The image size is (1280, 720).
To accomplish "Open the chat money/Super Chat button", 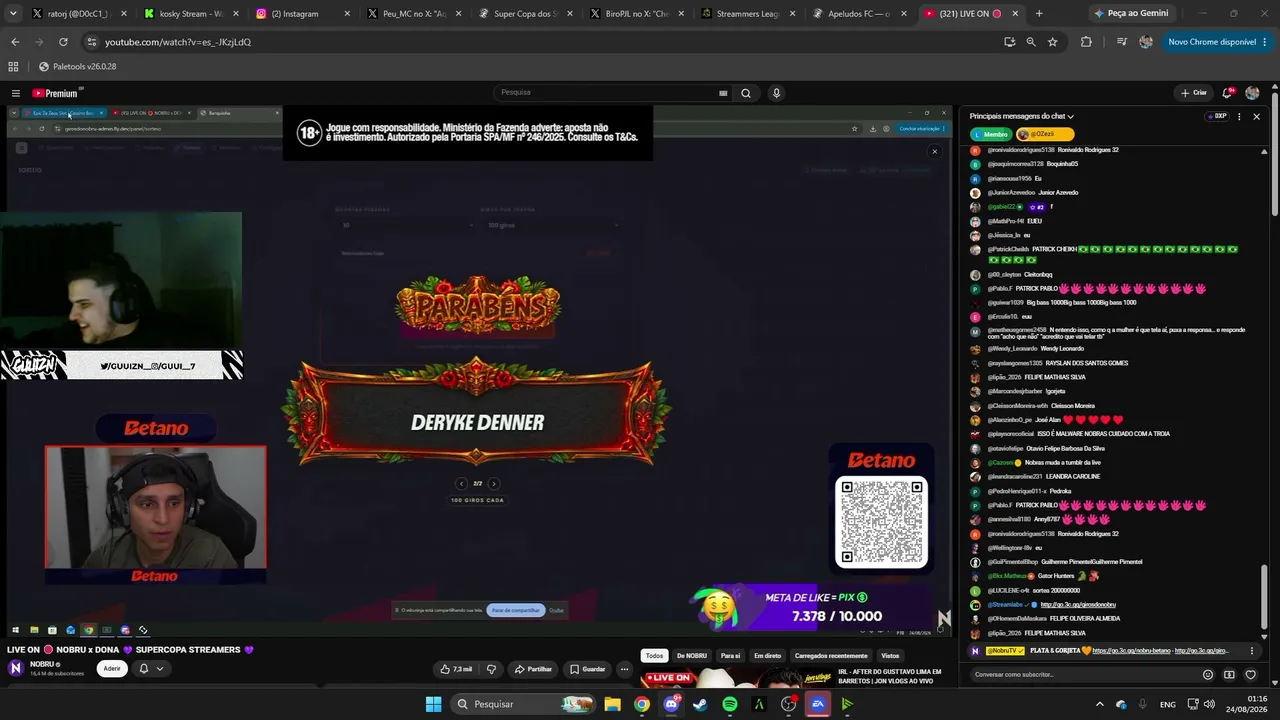I will [x=1229, y=675].
